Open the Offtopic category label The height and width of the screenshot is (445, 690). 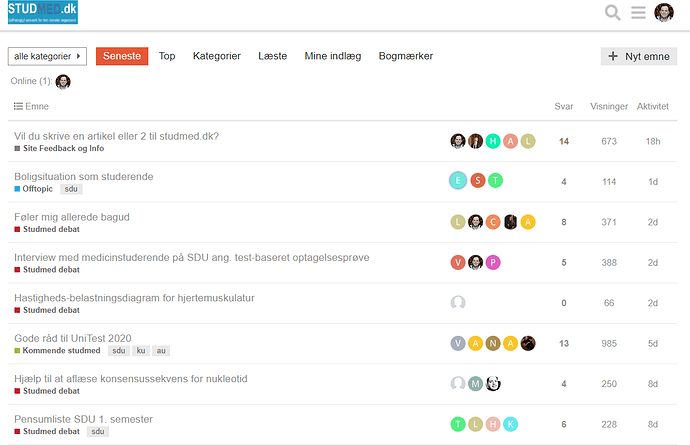pos(33,189)
